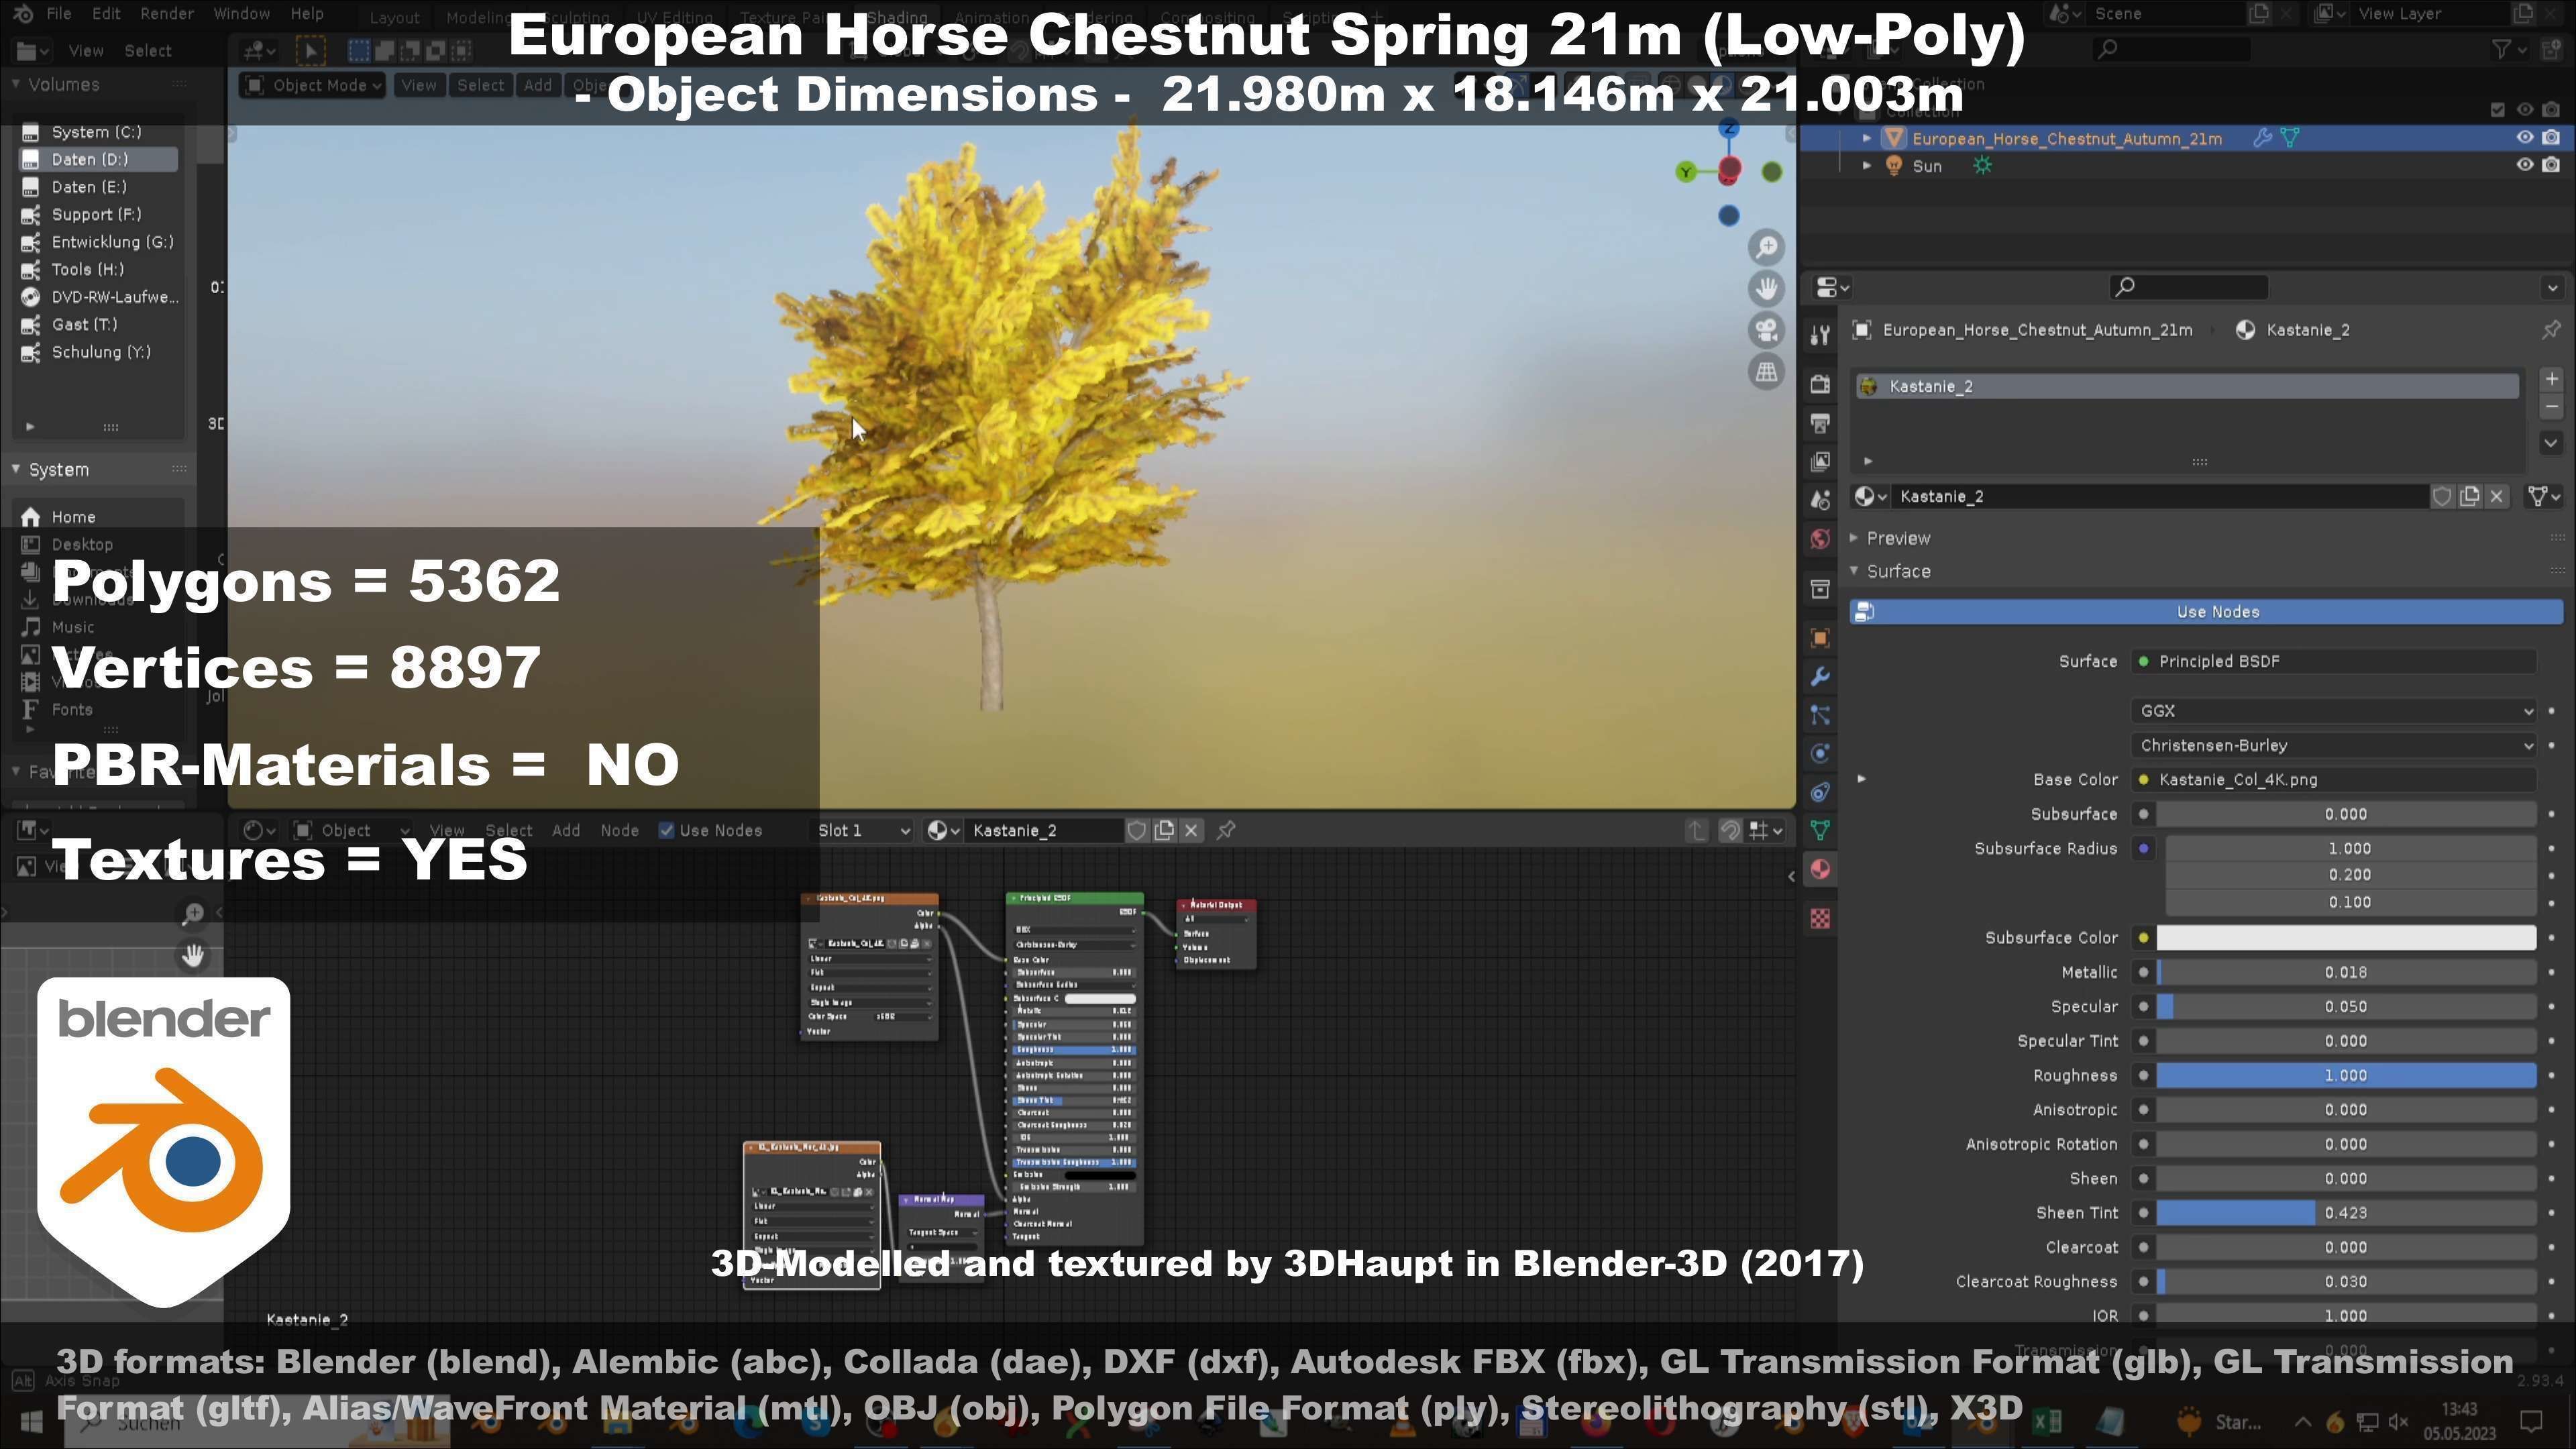Click Principled BSDF surface shader field

2334,661
